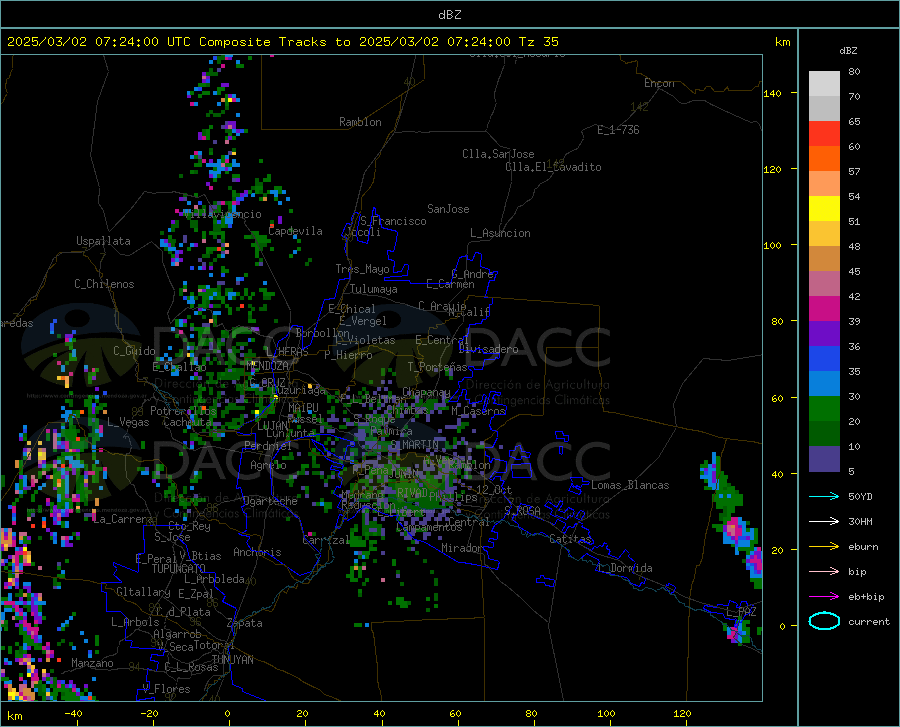Select the 'Zapata' map label

(245, 623)
